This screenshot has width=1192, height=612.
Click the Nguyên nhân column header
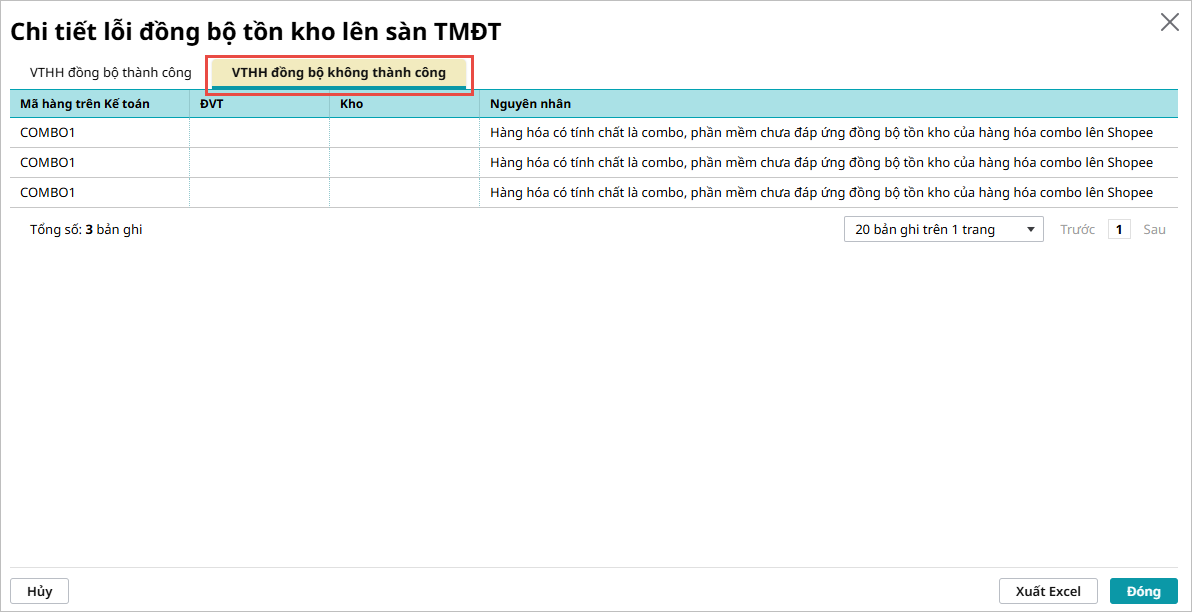(530, 104)
